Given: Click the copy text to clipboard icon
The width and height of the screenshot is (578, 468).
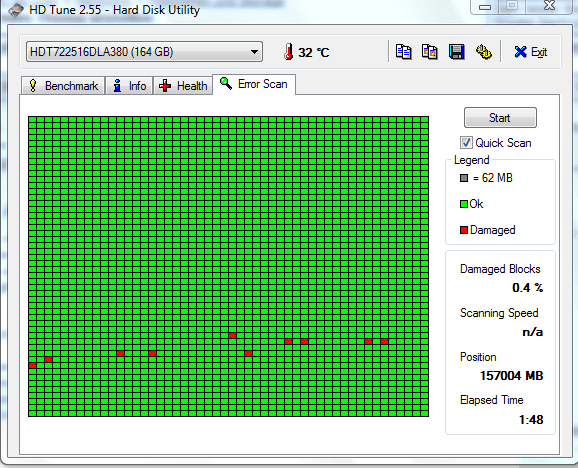Looking at the screenshot, I should pyautogui.click(x=403, y=52).
